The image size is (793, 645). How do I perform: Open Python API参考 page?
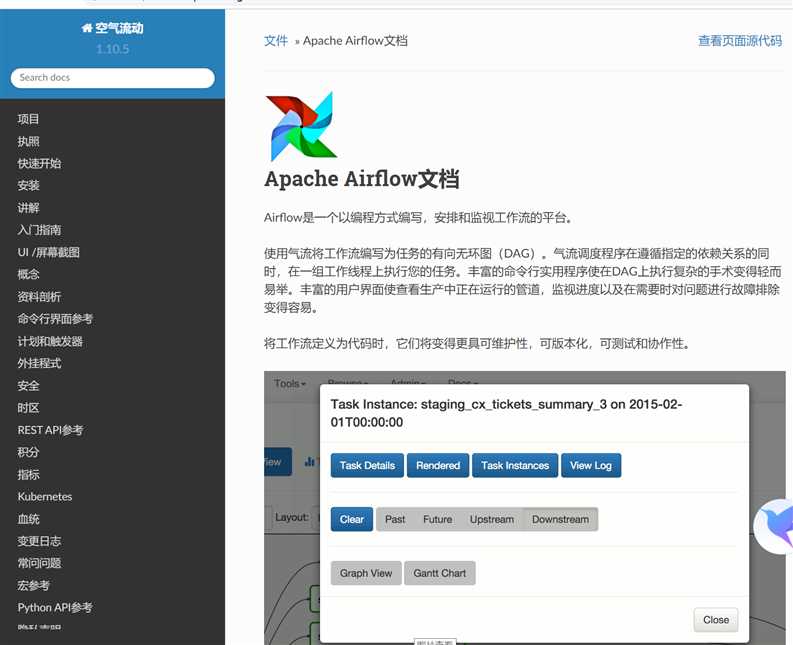pos(55,608)
